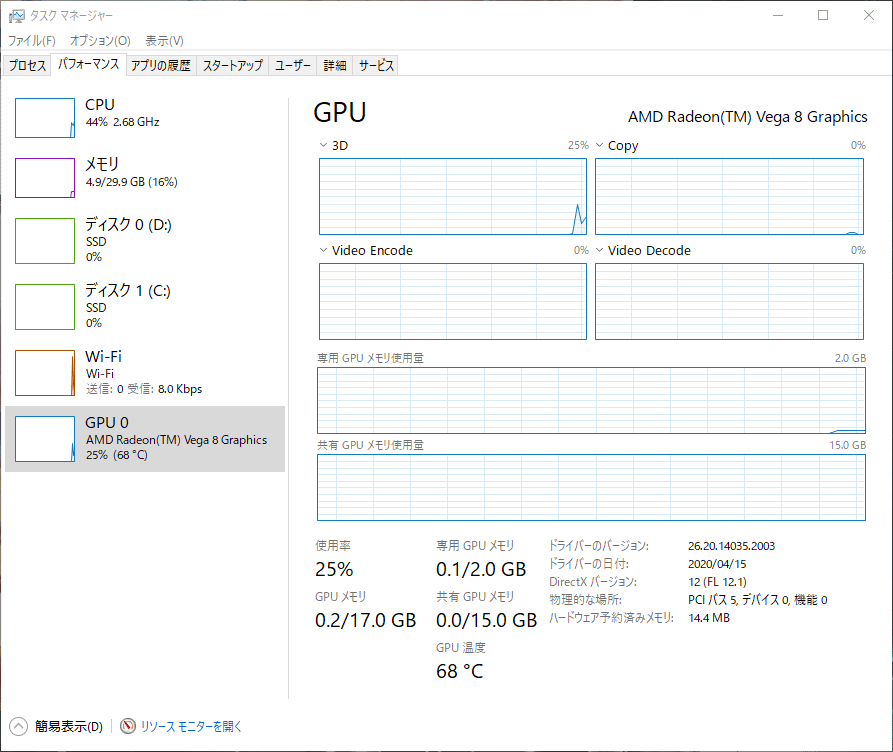Click the Task Manager title bar icon
893x752 pixels.
pyautogui.click(x=16, y=16)
